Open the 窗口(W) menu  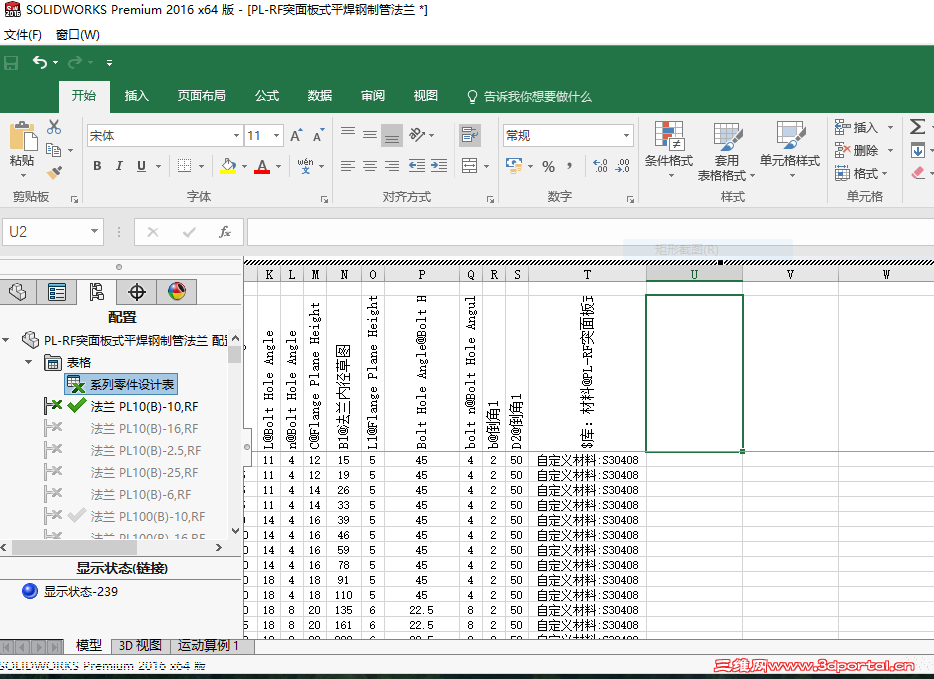coord(77,35)
